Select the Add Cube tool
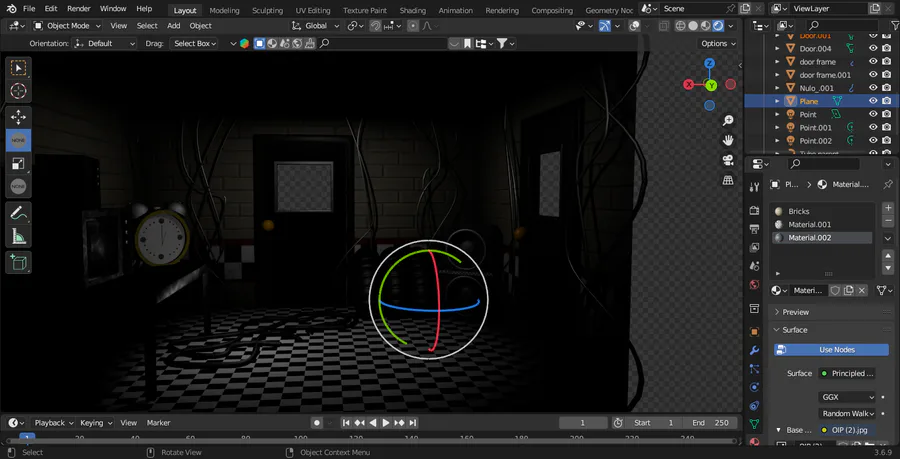This screenshot has width=900, height=459. (18, 262)
